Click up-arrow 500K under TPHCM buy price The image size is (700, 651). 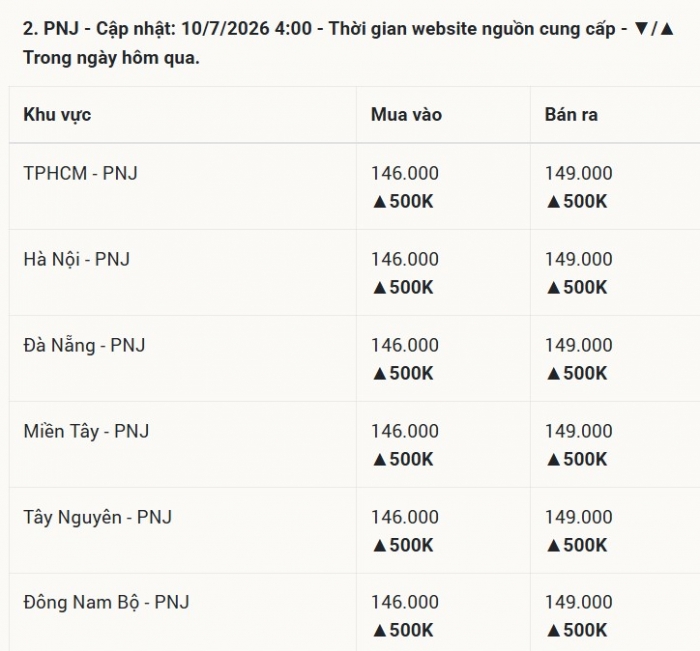coord(403,201)
